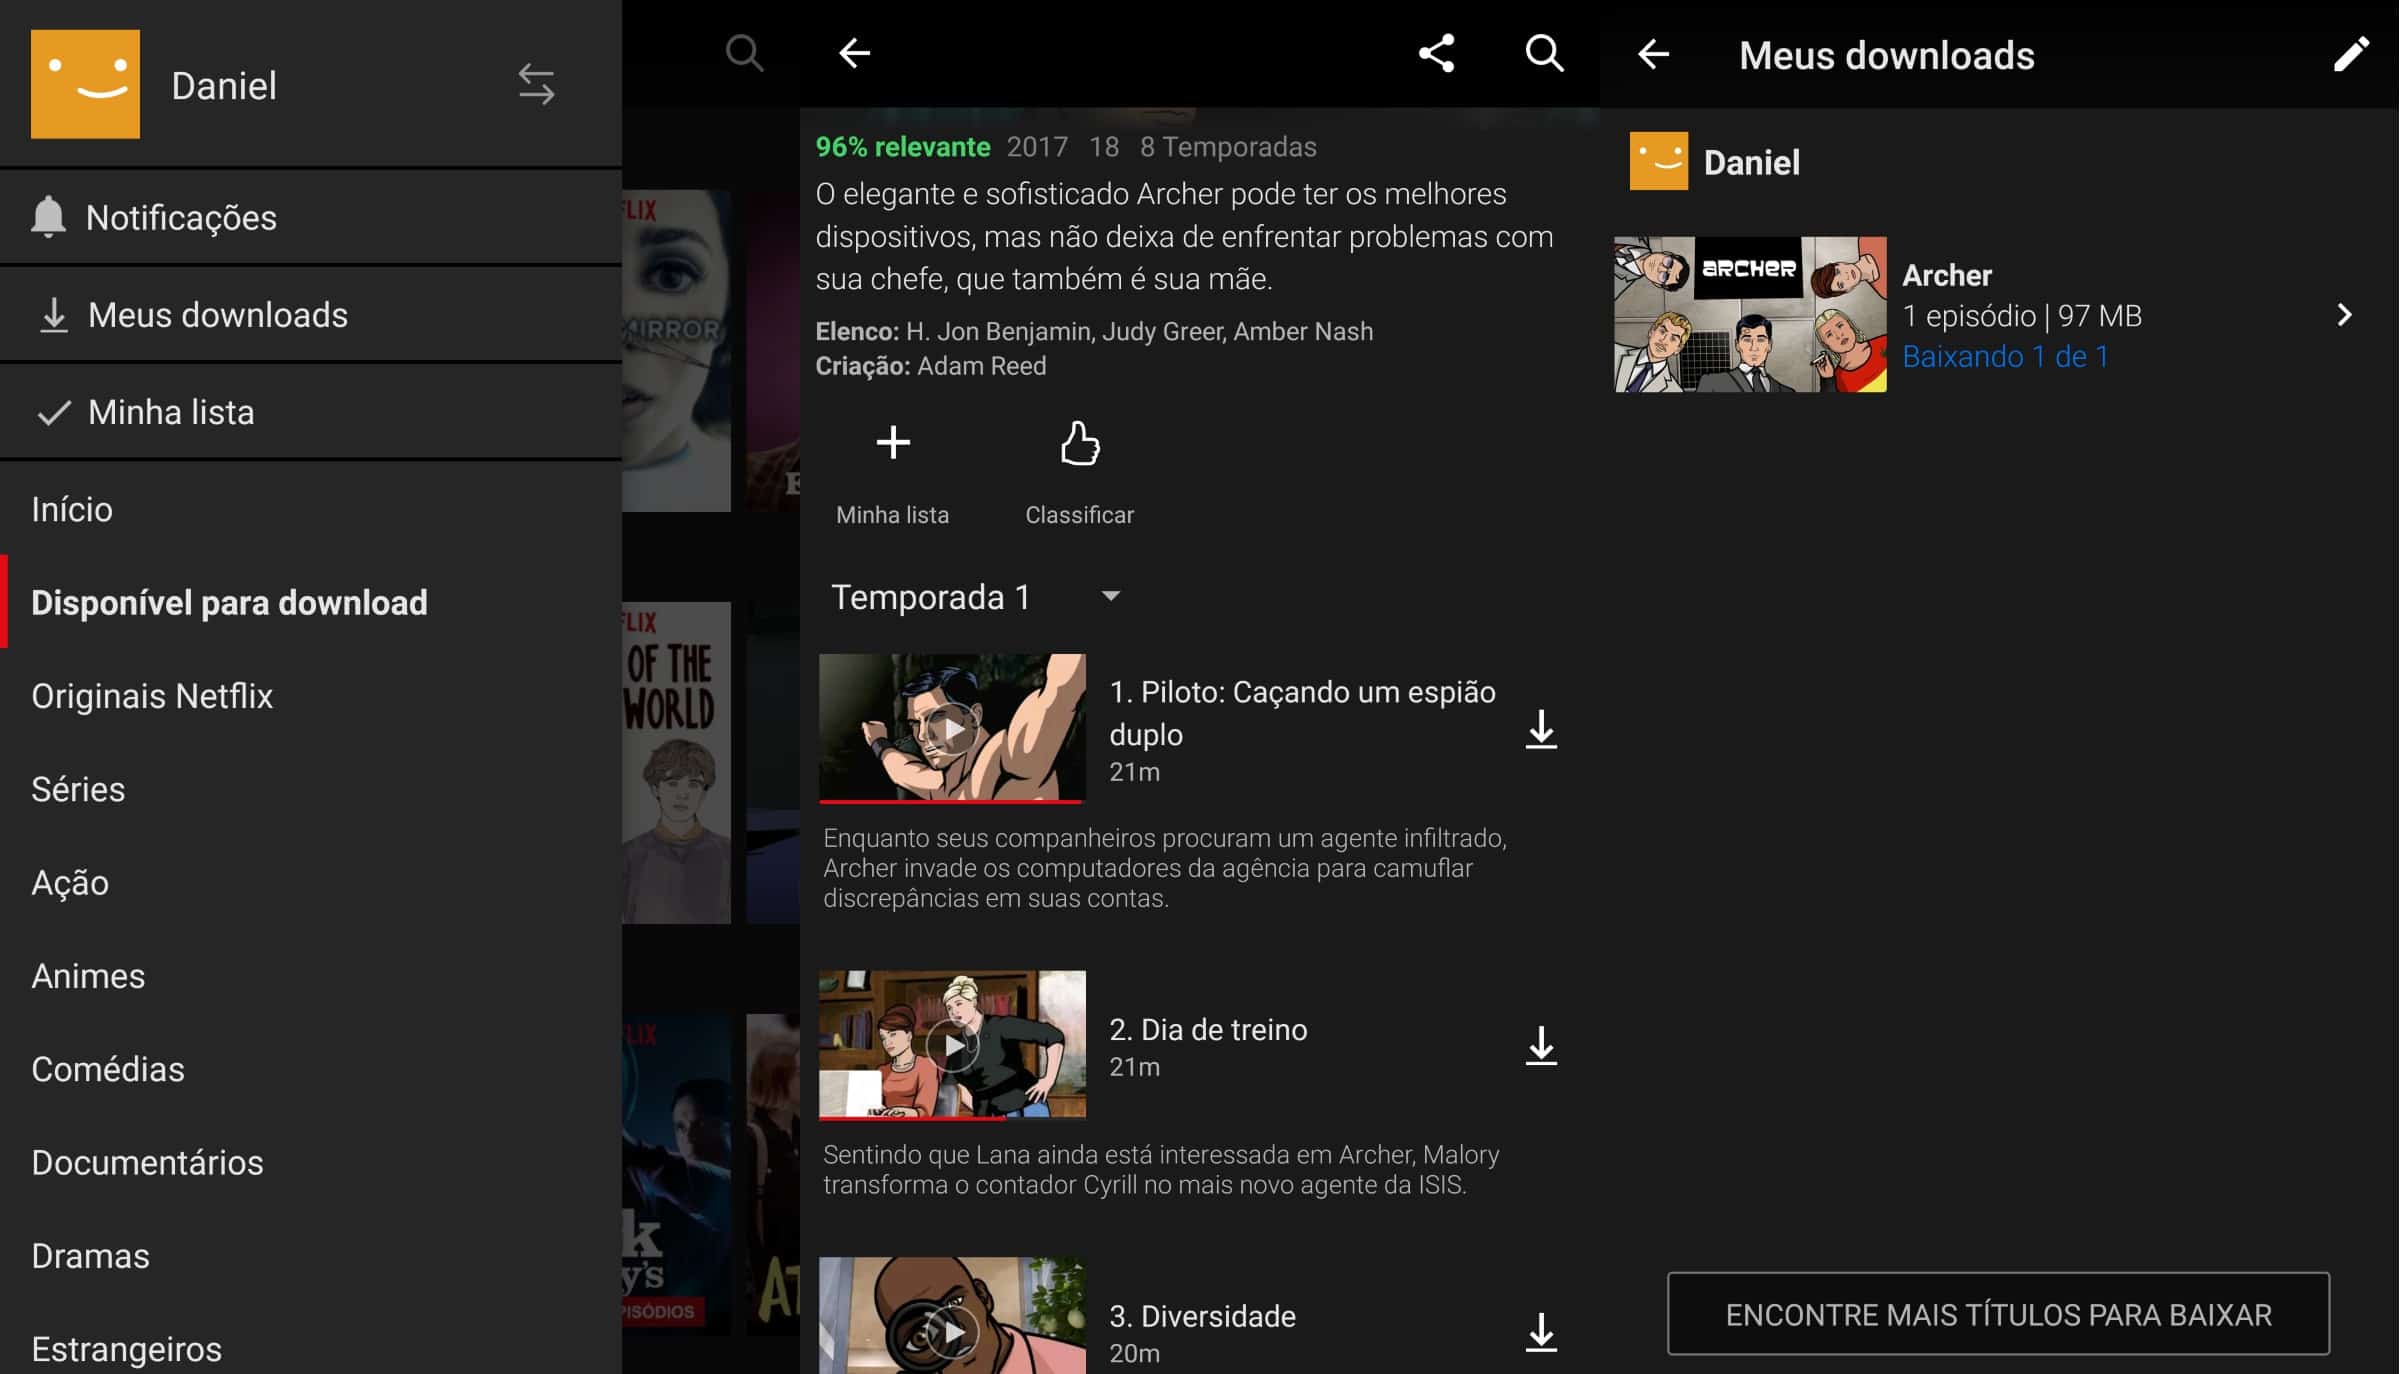Tap Daniel's avatar in Meus downloads
Image resolution: width=2400 pixels, height=1374 pixels.
click(1659, 161)
